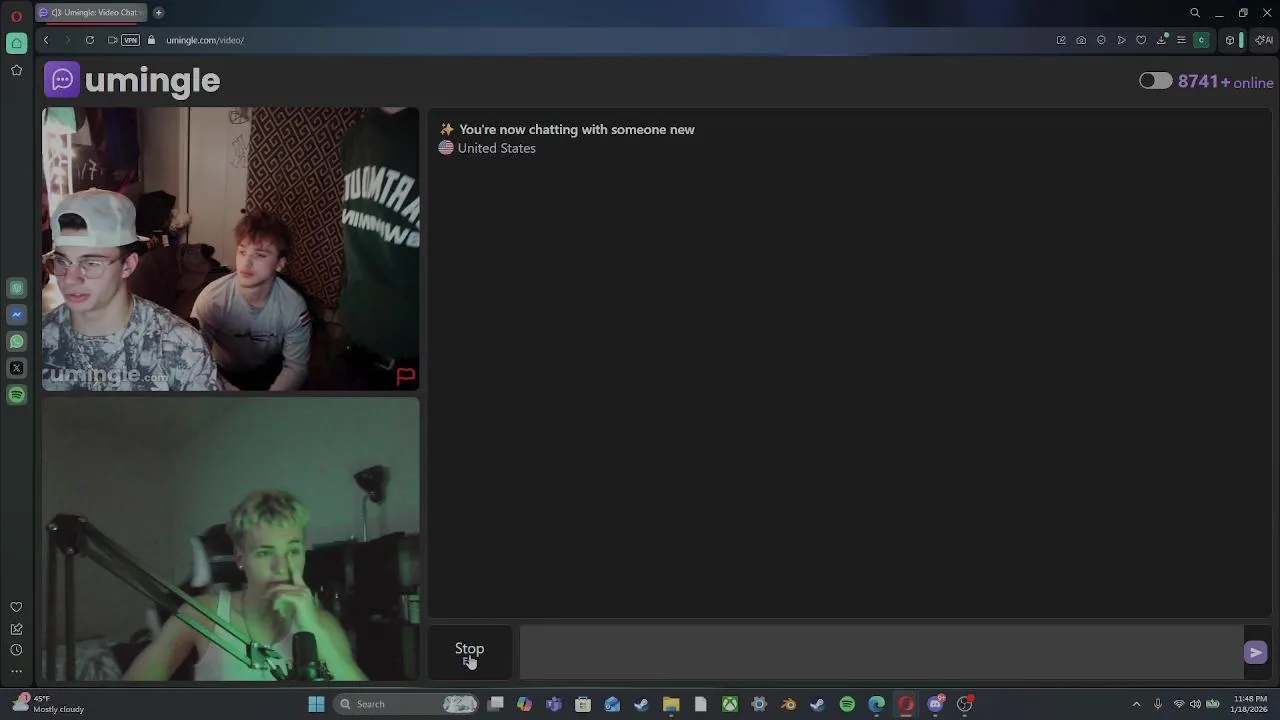The image size is (1280, 720).
Task: Click into the chat message input field
Action: click(881, 652)
